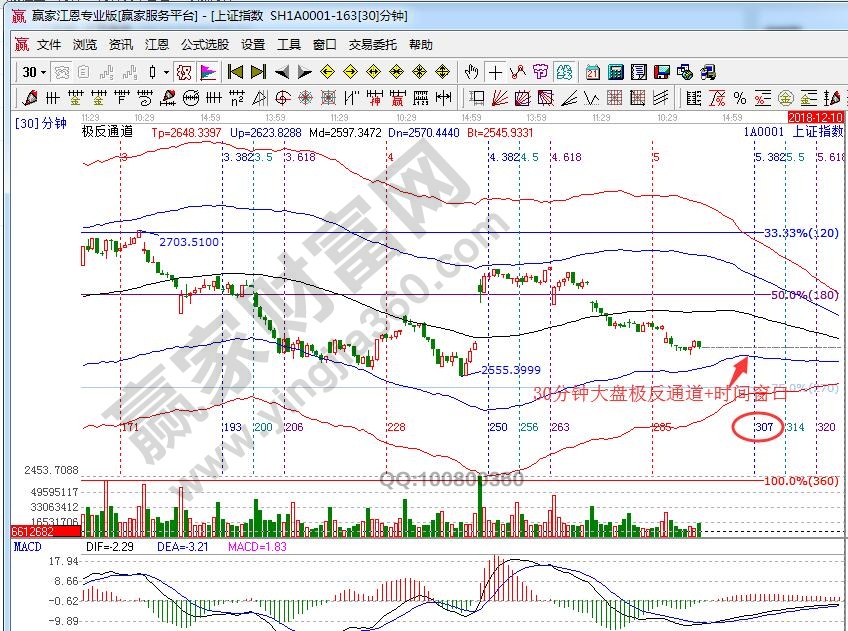Toggle the red Gann pattern indicator button
Screen dimensions: 848x631
pos(184,72)
